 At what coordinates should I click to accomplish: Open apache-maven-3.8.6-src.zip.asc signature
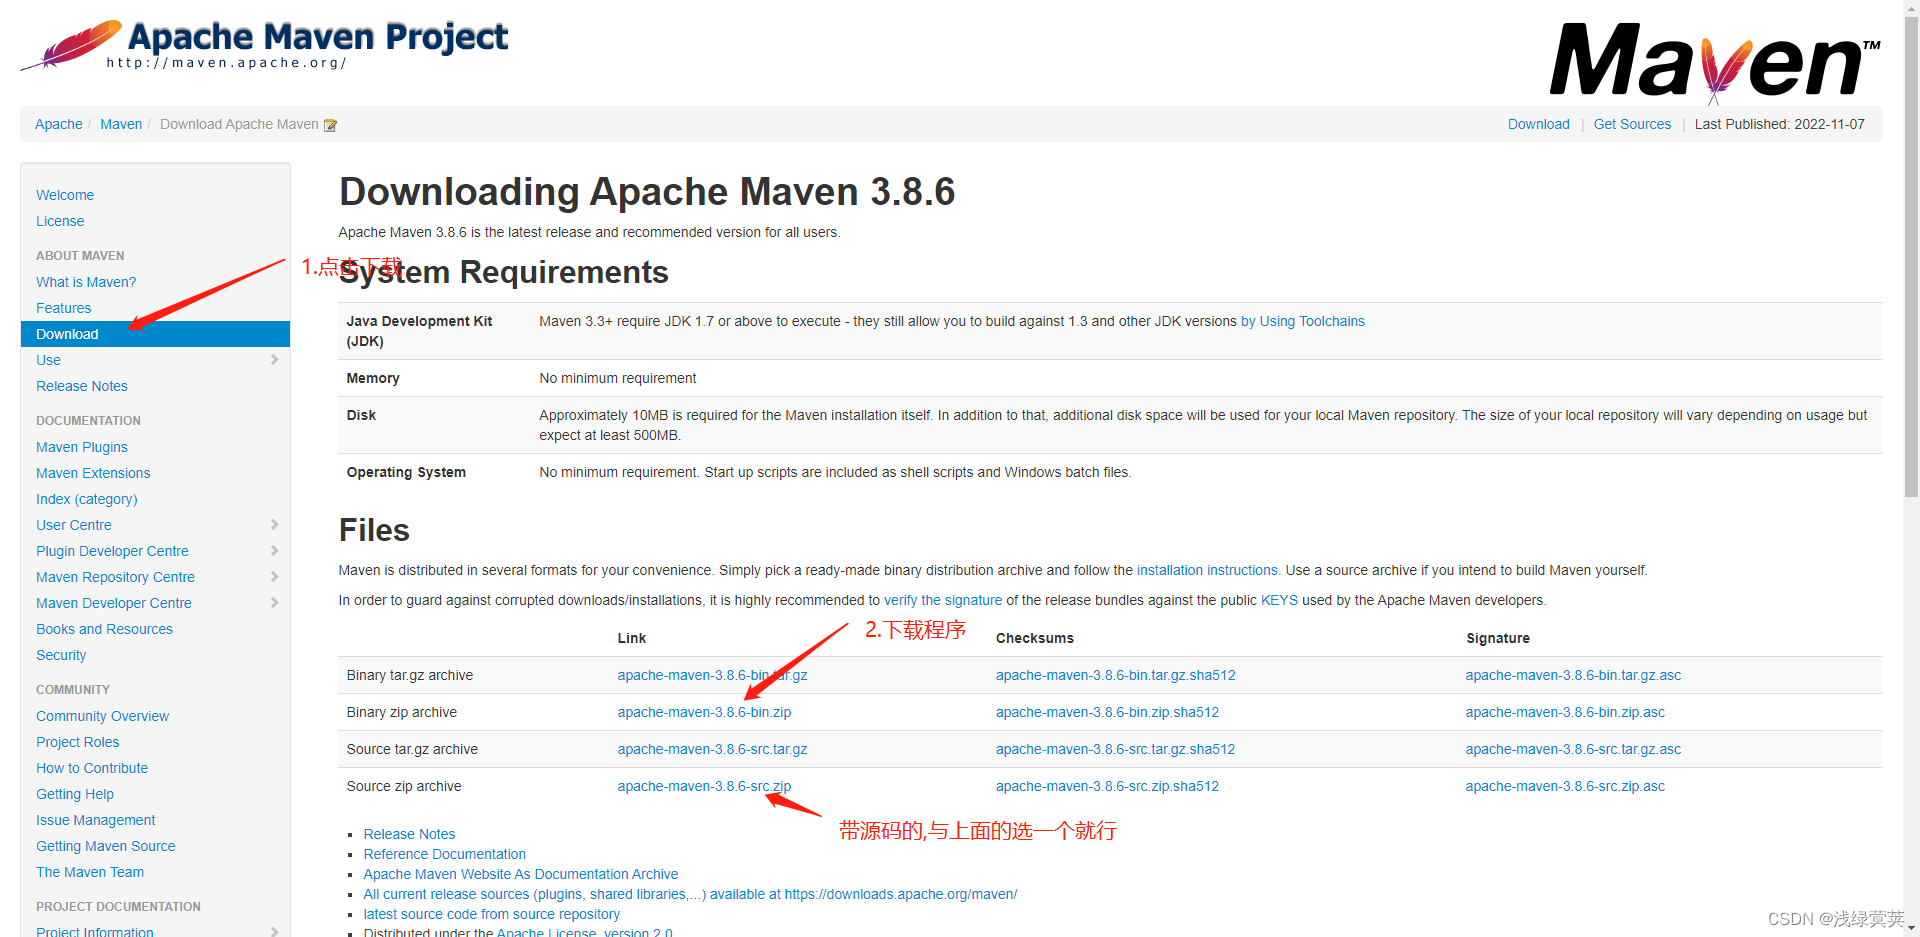[x=1565, y=786]
